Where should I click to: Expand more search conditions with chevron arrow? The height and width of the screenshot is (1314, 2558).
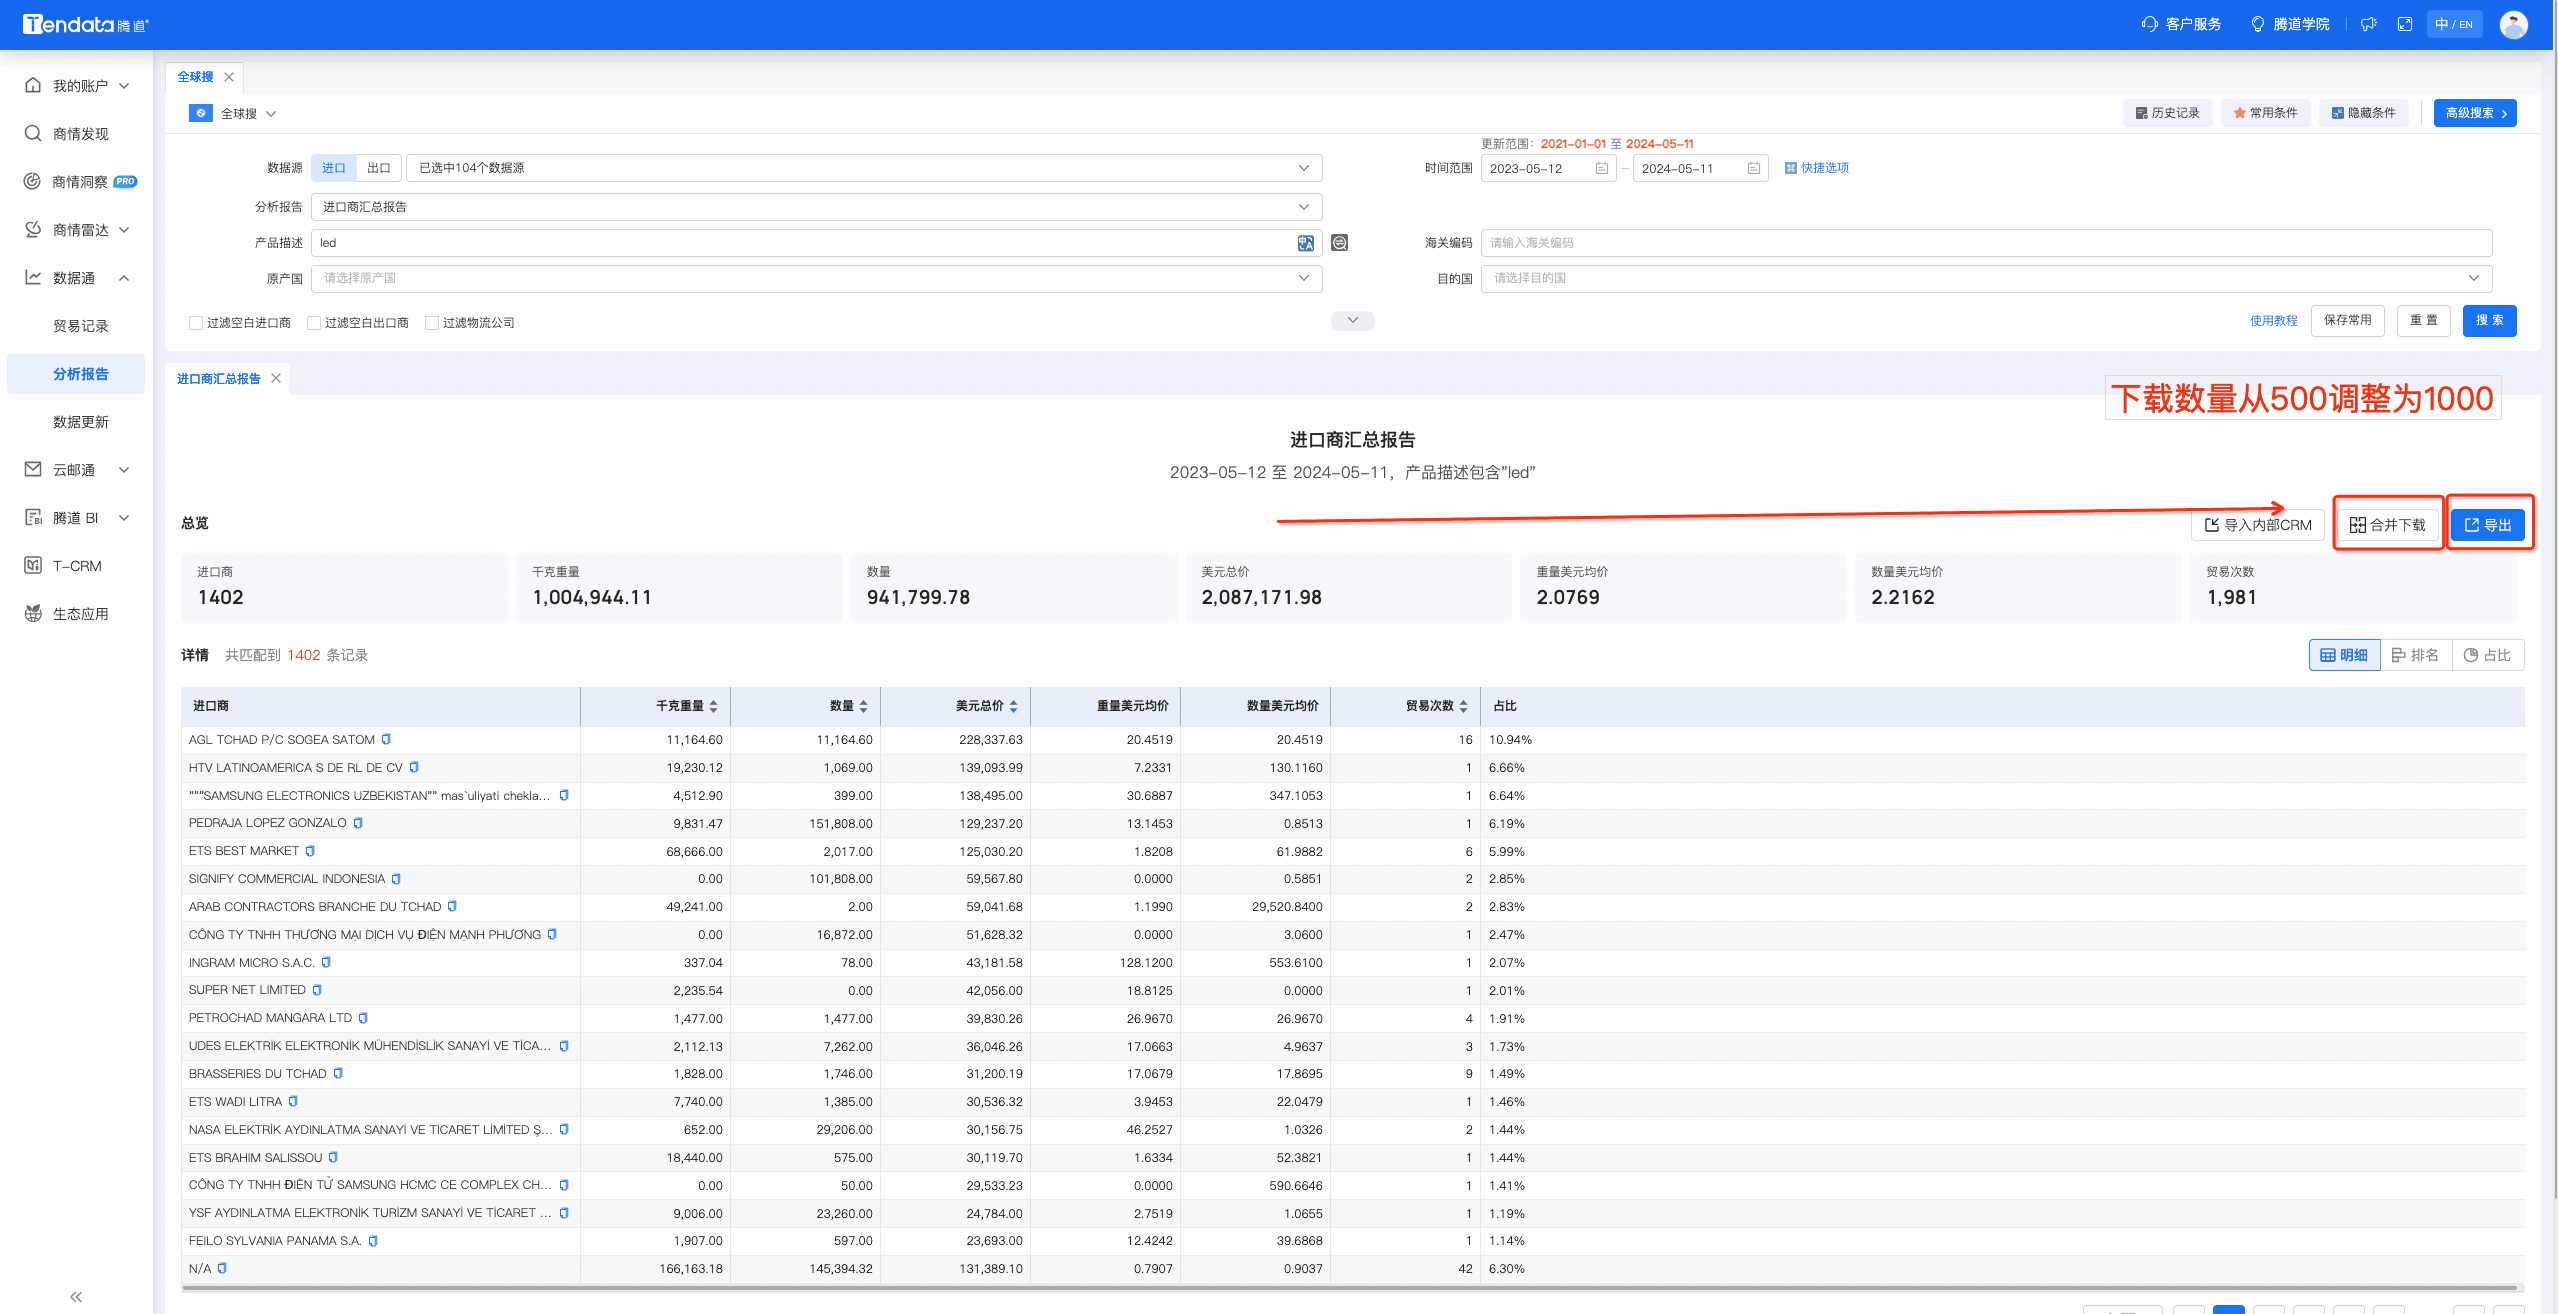pos(1352,320)
